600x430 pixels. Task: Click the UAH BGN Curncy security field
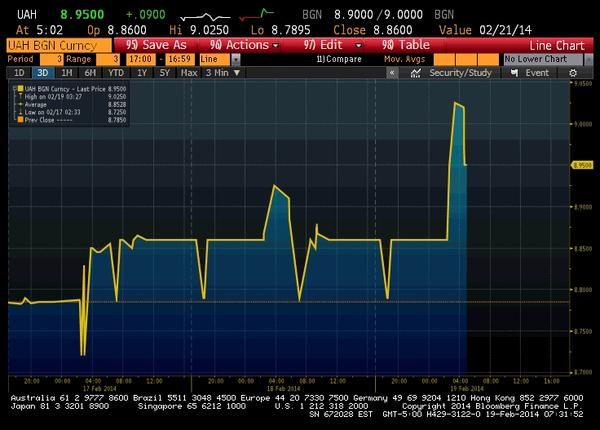pyautogui.click(x=59, y=46)
